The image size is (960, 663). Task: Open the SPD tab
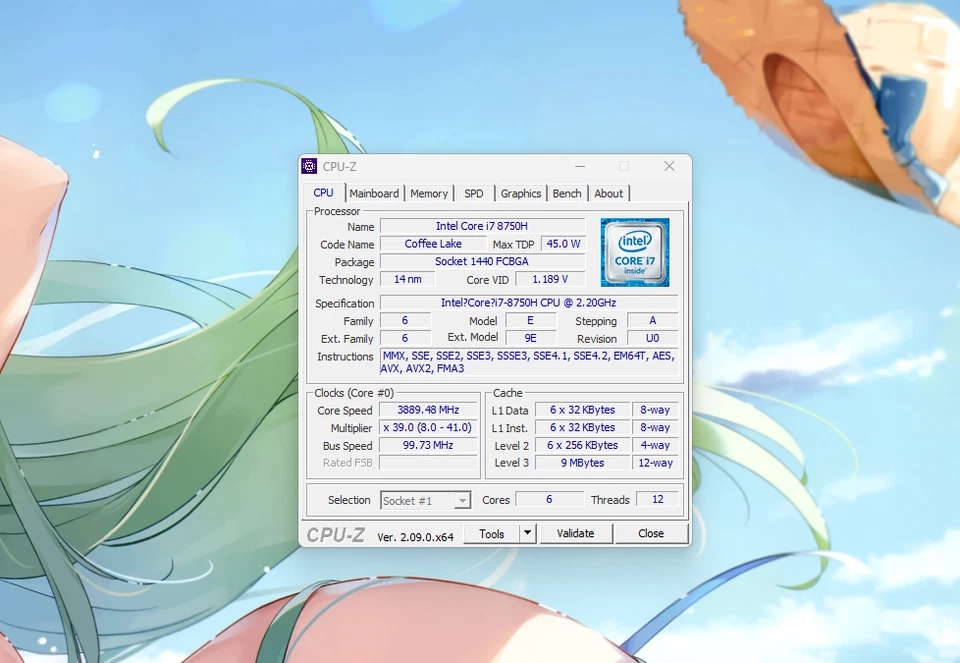tap(473, 193)
